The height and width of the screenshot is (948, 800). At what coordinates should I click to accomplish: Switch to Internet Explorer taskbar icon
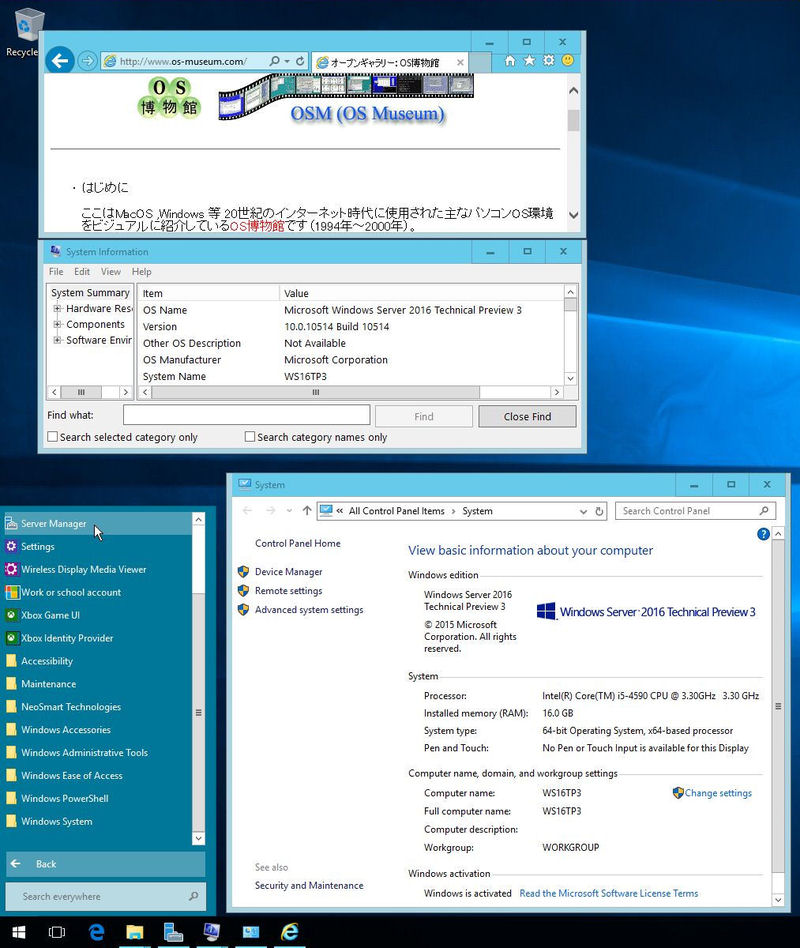pos(290,932)
